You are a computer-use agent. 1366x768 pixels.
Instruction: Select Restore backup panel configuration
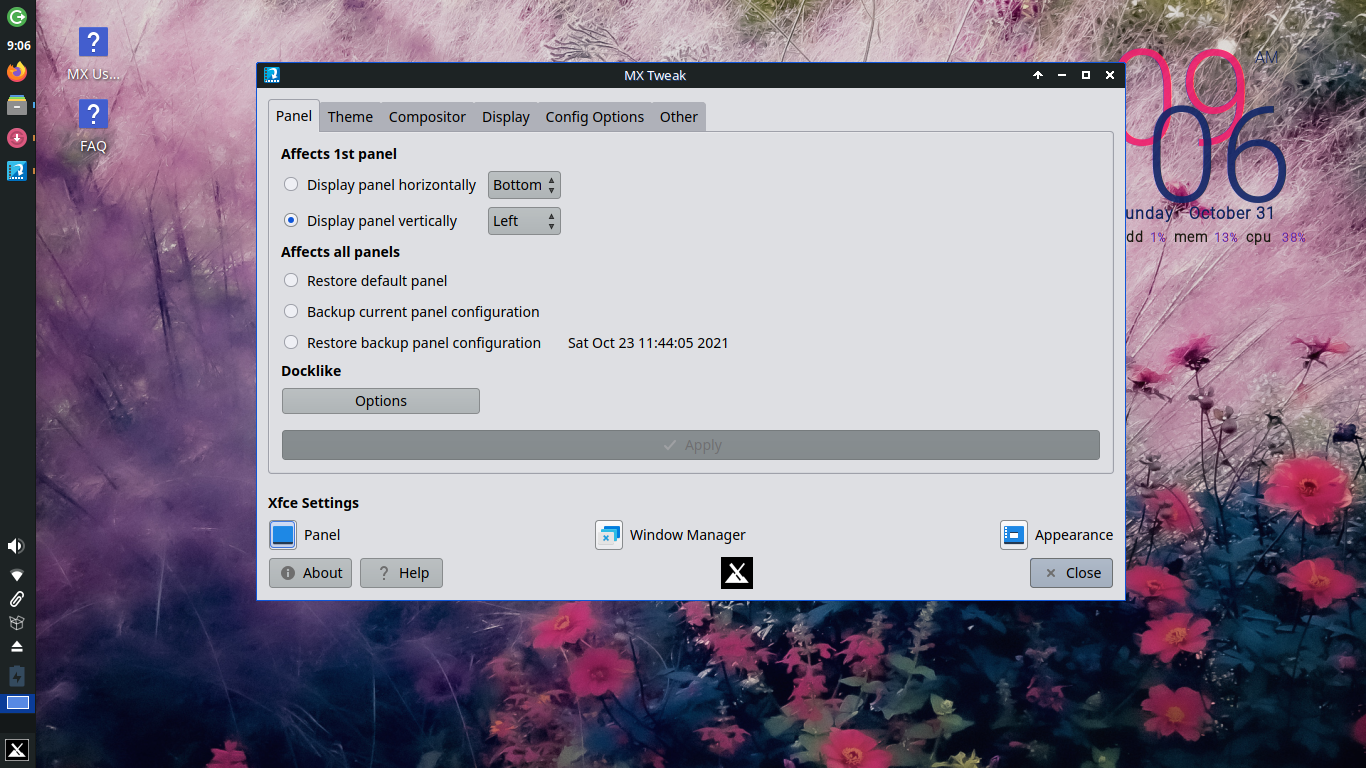[291, 342]
